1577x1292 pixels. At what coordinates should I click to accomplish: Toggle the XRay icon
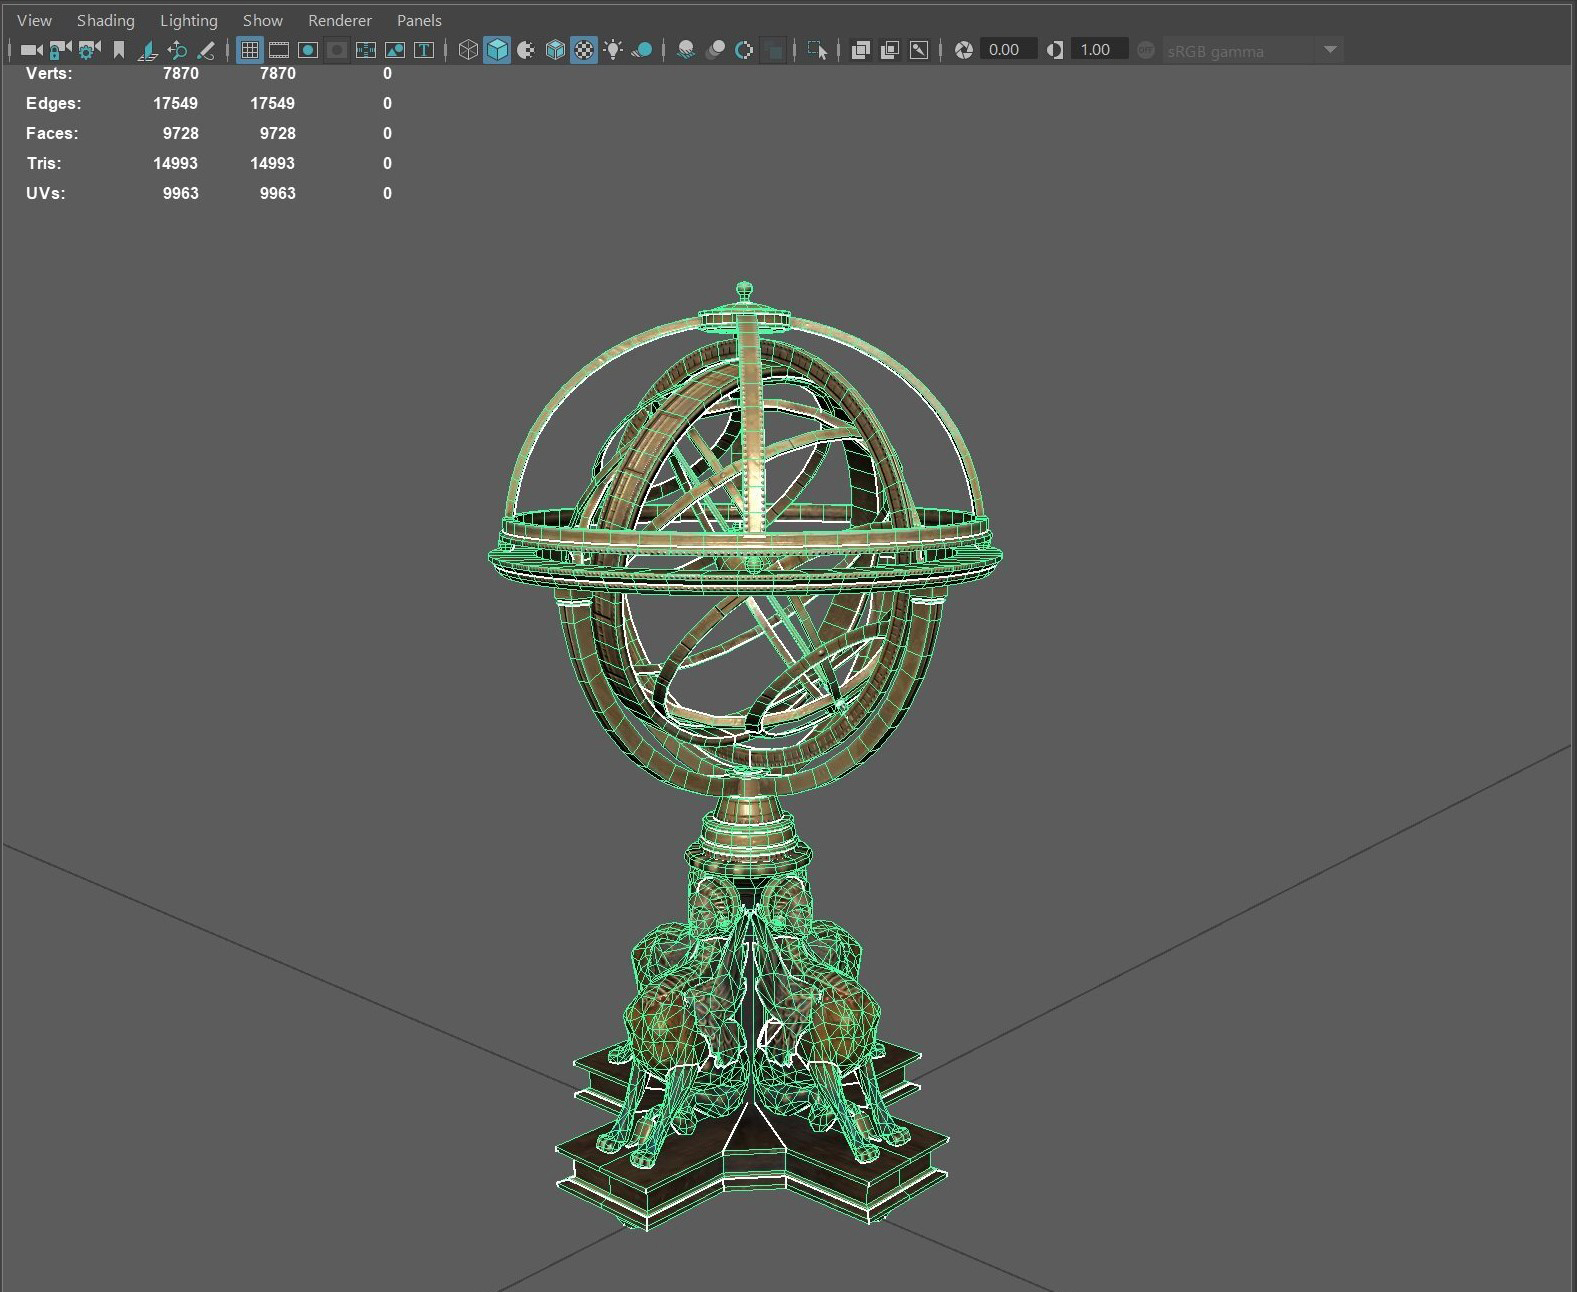pos(860,50)
